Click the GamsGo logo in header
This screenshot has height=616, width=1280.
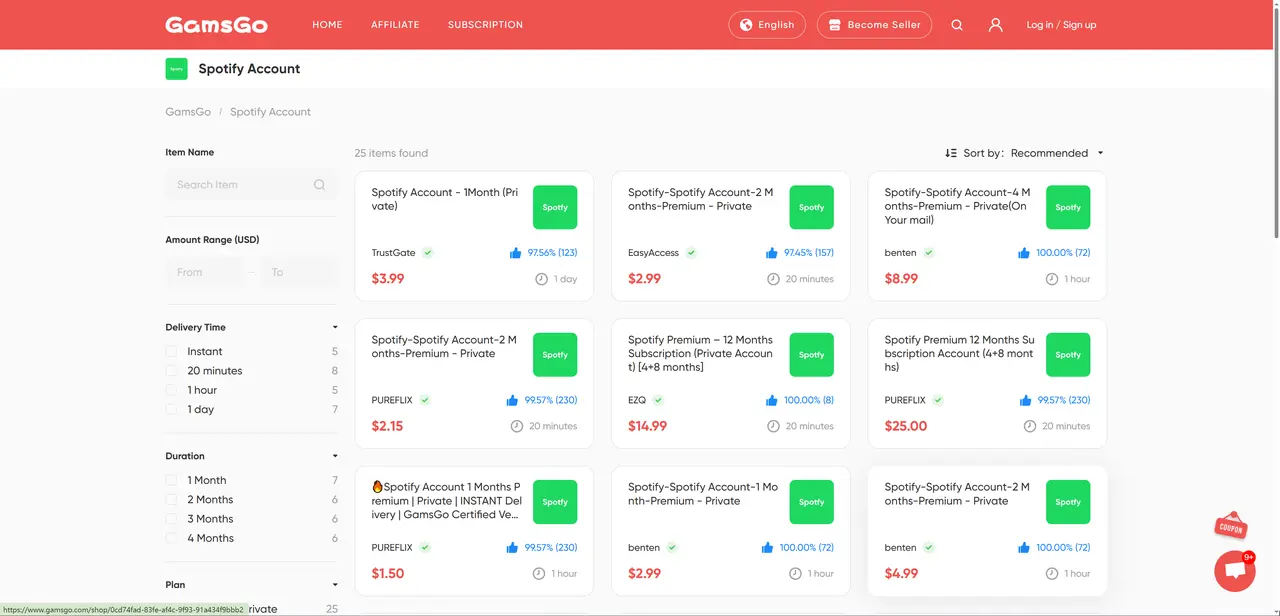click(216, 25)
